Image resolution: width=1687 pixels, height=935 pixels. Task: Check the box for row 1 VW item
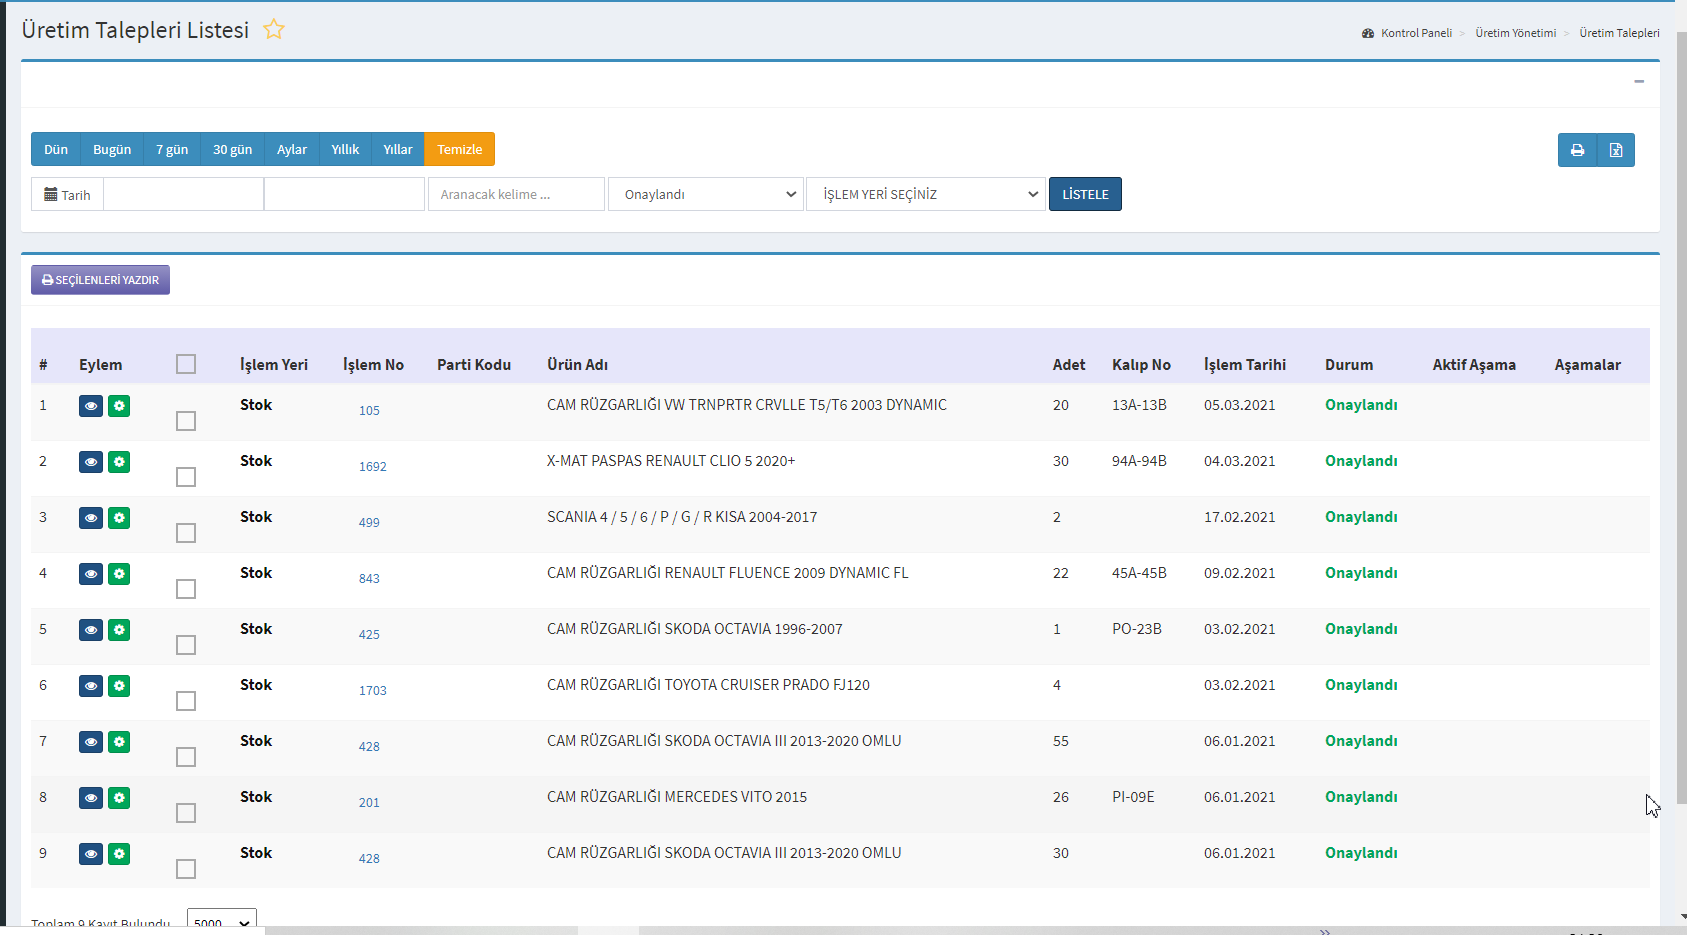tap(186, 421)
